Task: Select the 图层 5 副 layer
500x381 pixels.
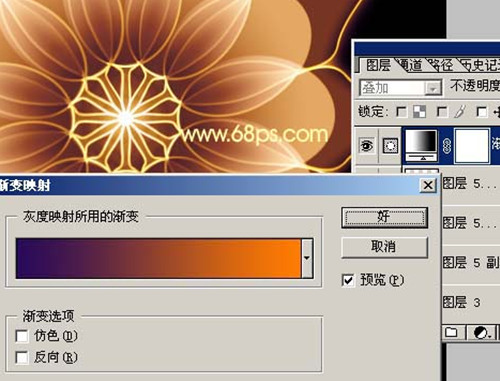Action: (x=471, y=263)
